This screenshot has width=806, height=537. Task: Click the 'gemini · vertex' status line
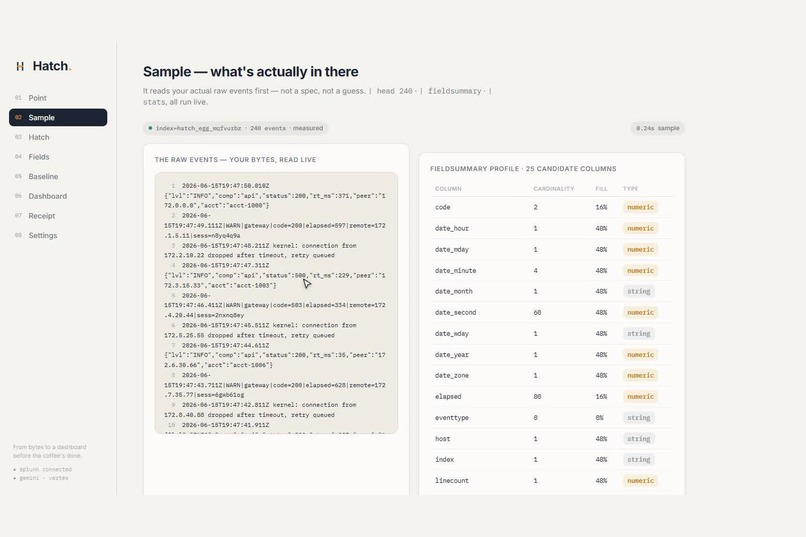41,478
